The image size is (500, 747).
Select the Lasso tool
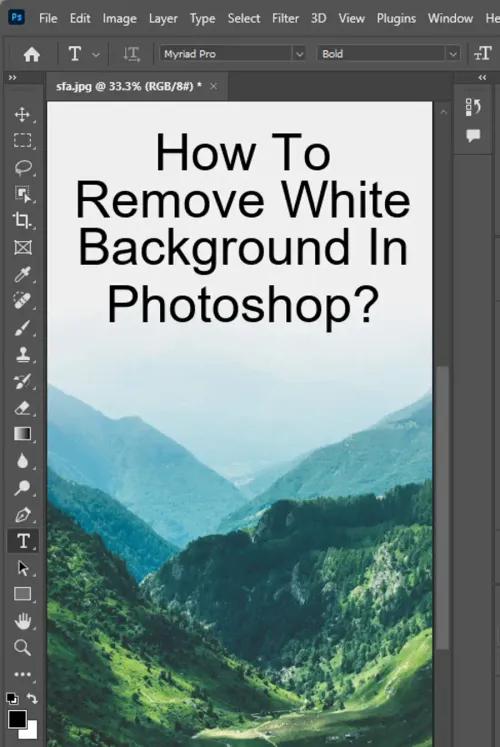tap(22, 168)
